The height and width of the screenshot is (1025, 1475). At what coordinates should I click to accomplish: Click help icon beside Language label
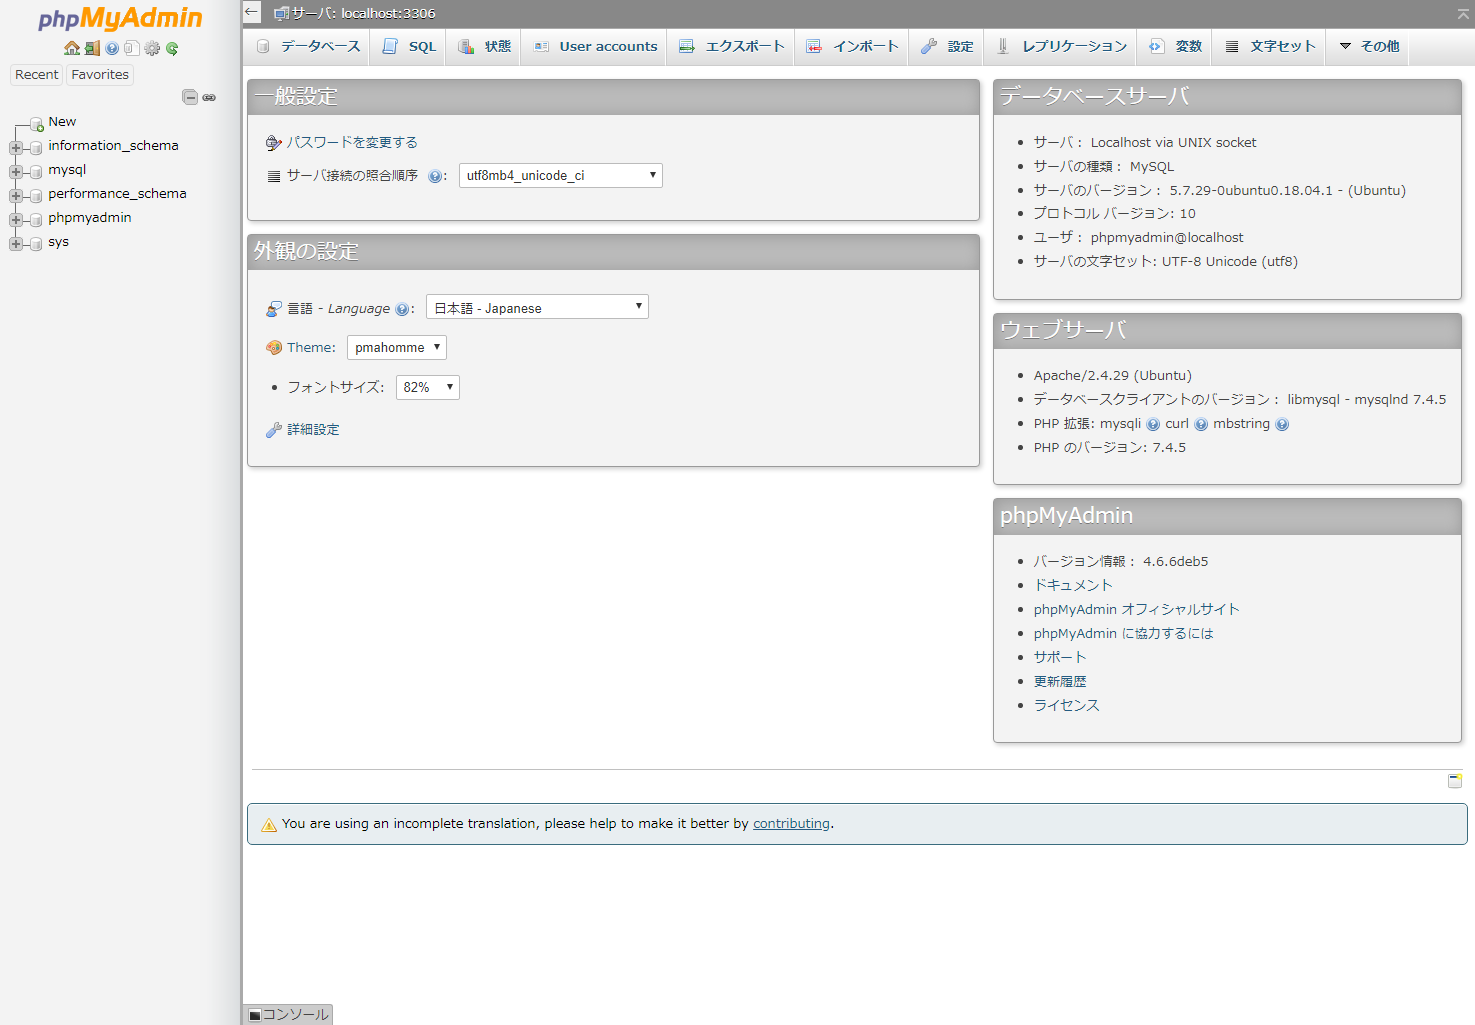[x=402, y=309]
